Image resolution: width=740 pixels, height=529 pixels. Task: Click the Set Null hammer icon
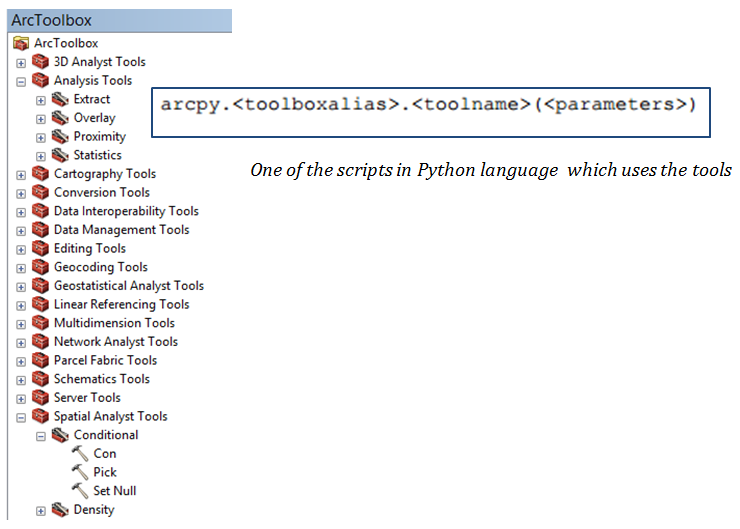(80, 491)
